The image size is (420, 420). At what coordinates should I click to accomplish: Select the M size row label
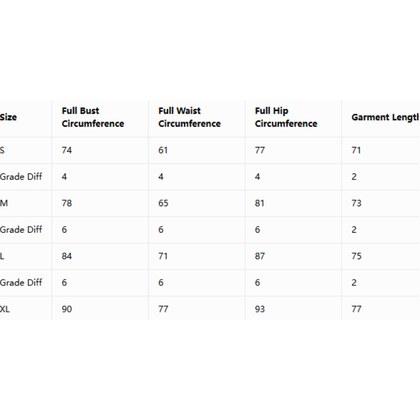click(4, 203)
